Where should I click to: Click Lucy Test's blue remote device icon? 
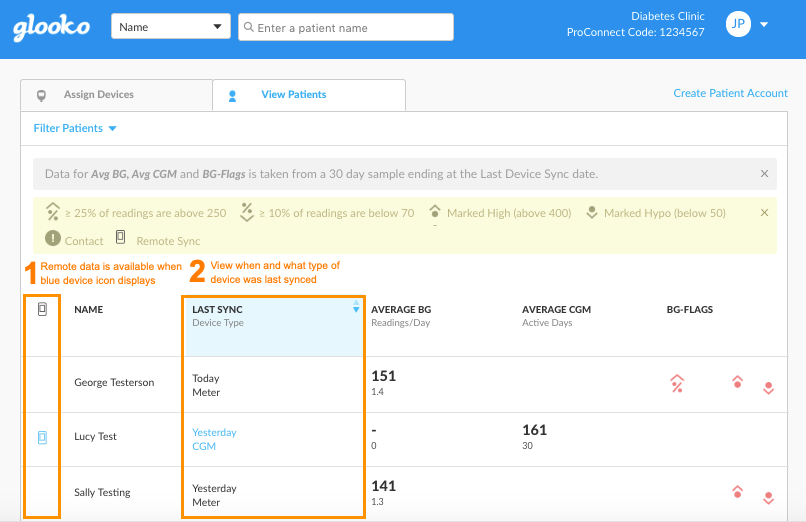(x=43, y=437)
